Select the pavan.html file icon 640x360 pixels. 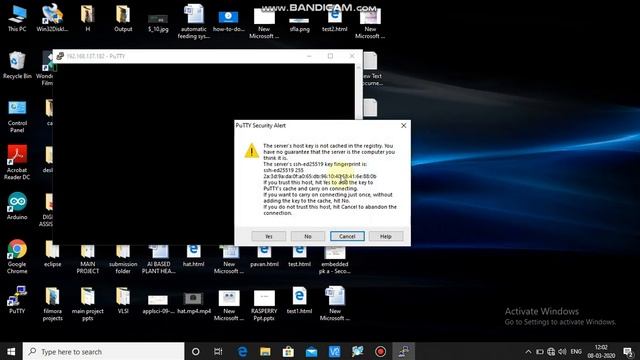[x=264, y=256]
